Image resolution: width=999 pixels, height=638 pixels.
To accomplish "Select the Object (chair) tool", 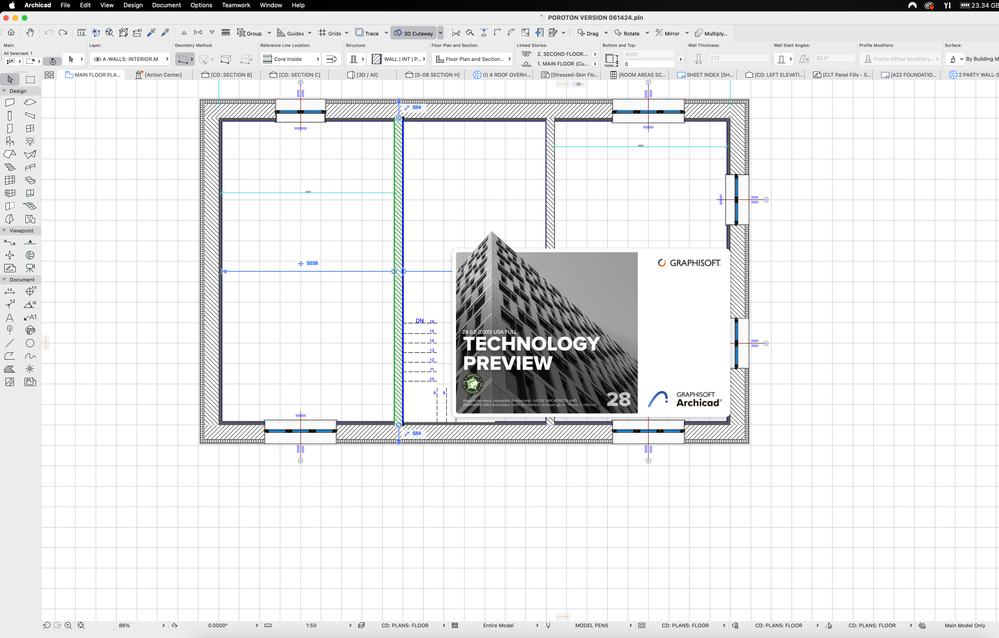I will click(10, 141).
